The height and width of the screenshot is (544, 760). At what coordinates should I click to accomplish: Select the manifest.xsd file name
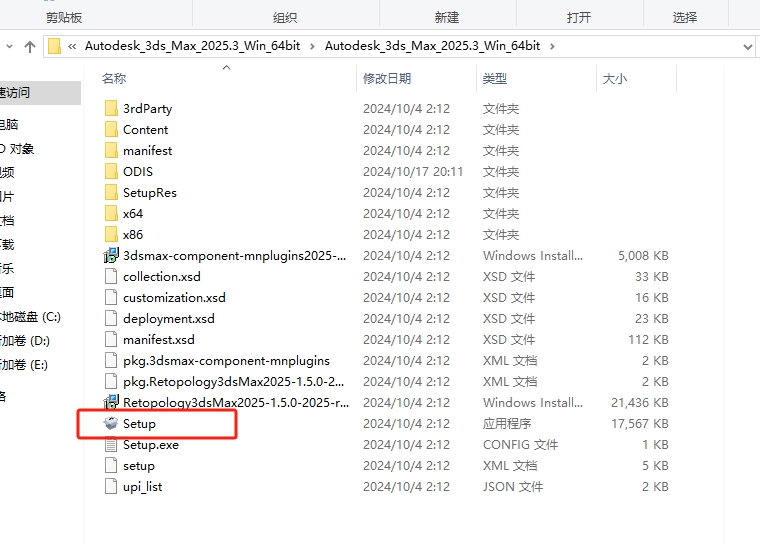point(159,340)
